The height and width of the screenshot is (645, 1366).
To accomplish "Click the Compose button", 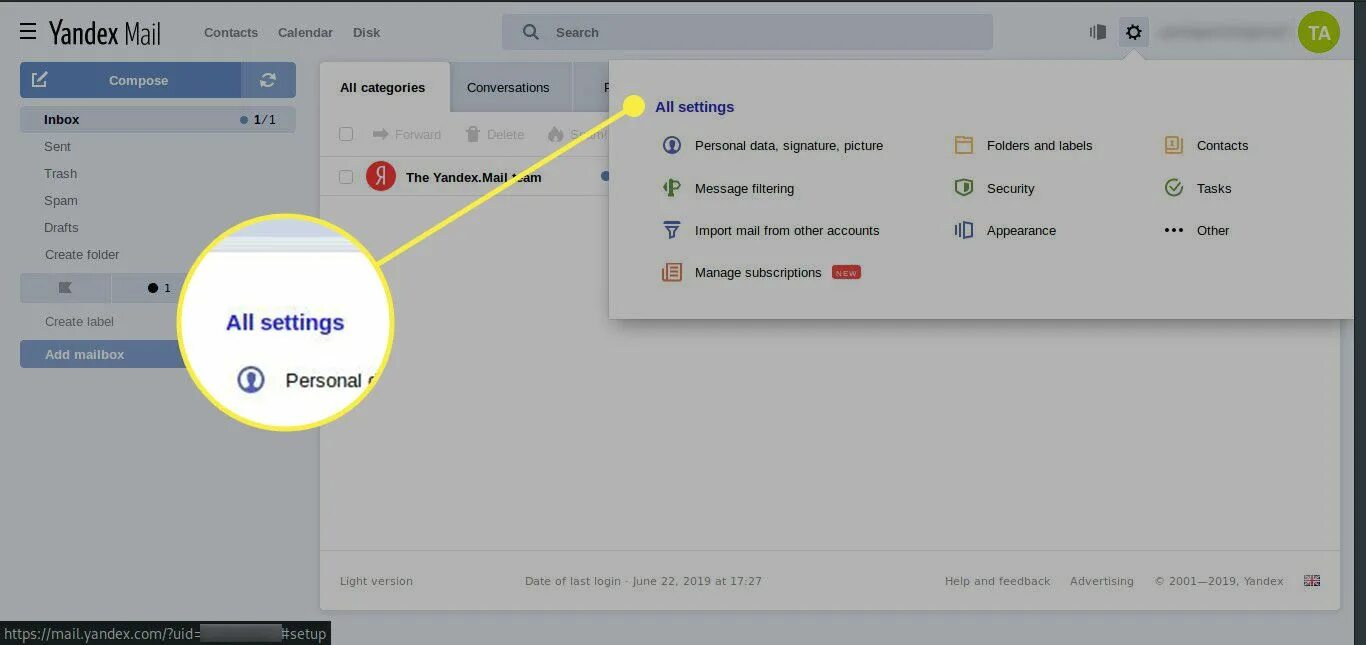I will (x=131, y=80).
